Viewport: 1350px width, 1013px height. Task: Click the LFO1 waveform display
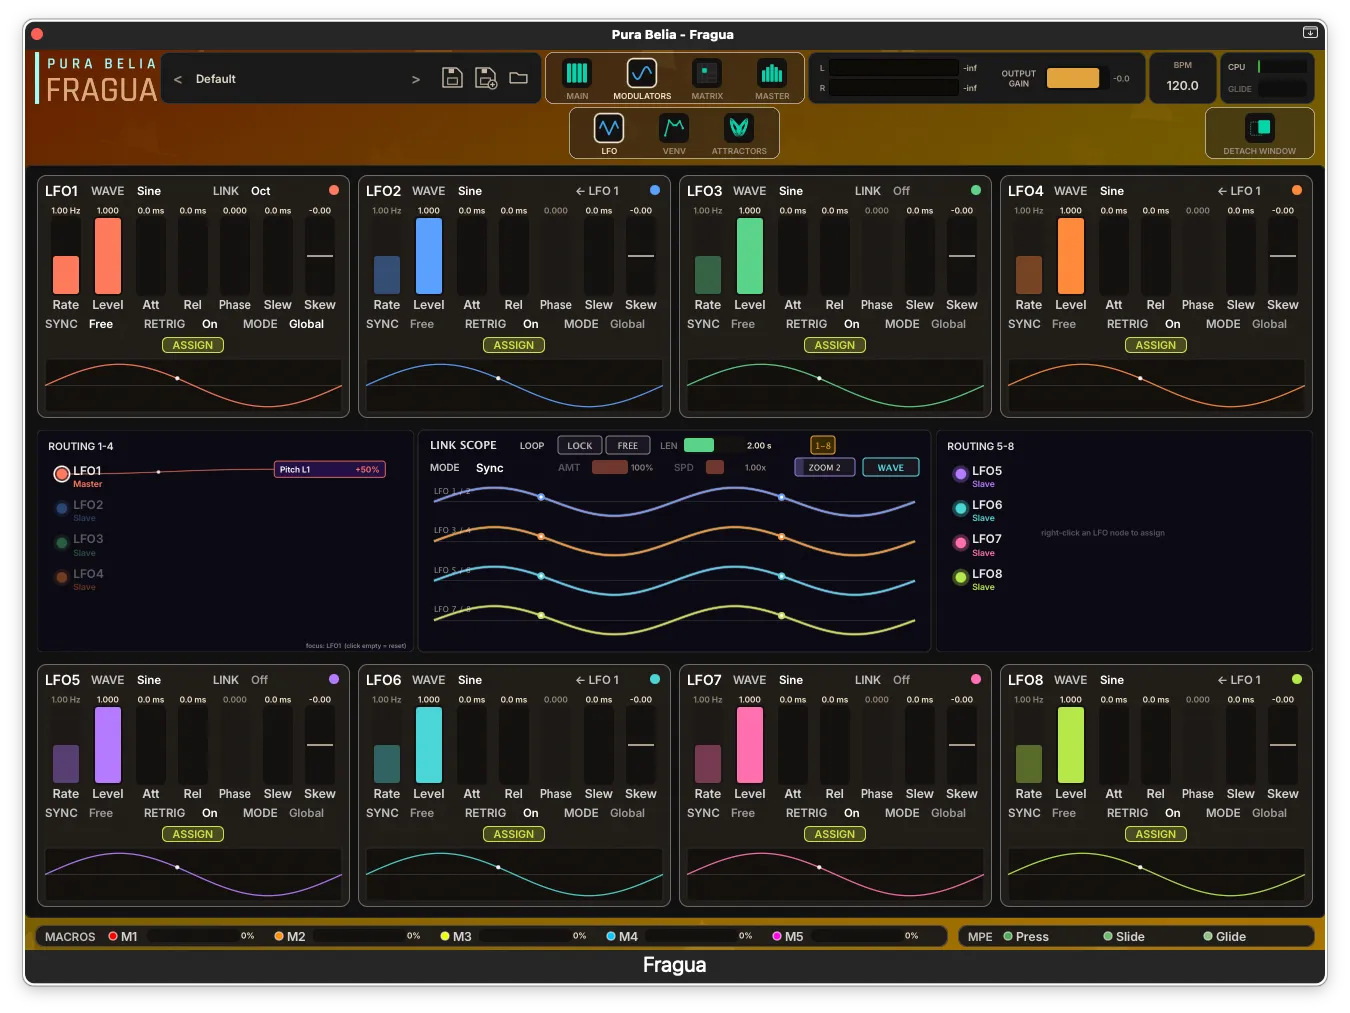(x=193, y=385)
